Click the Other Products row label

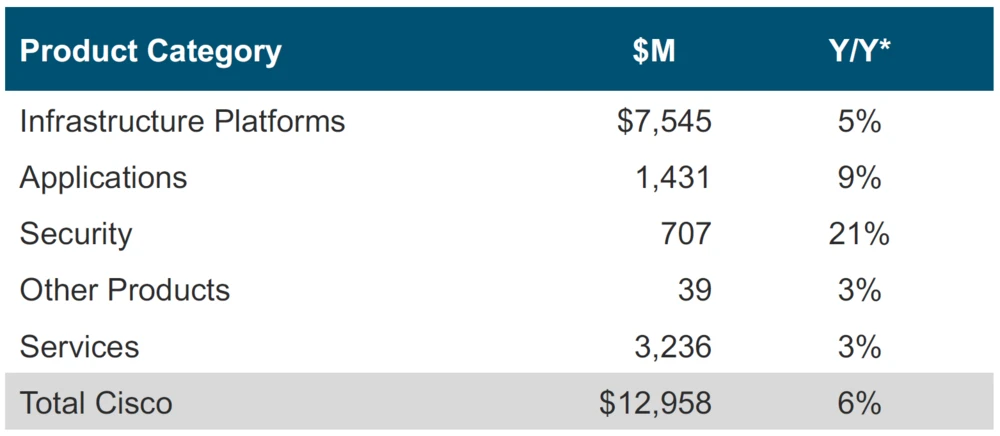click(125, 290)
